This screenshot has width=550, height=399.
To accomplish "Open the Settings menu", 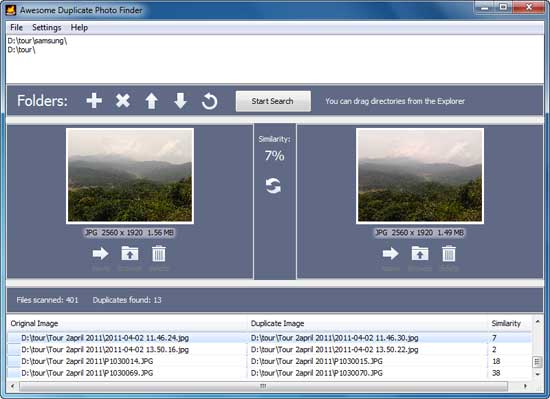I will click(x=47, y=27).
